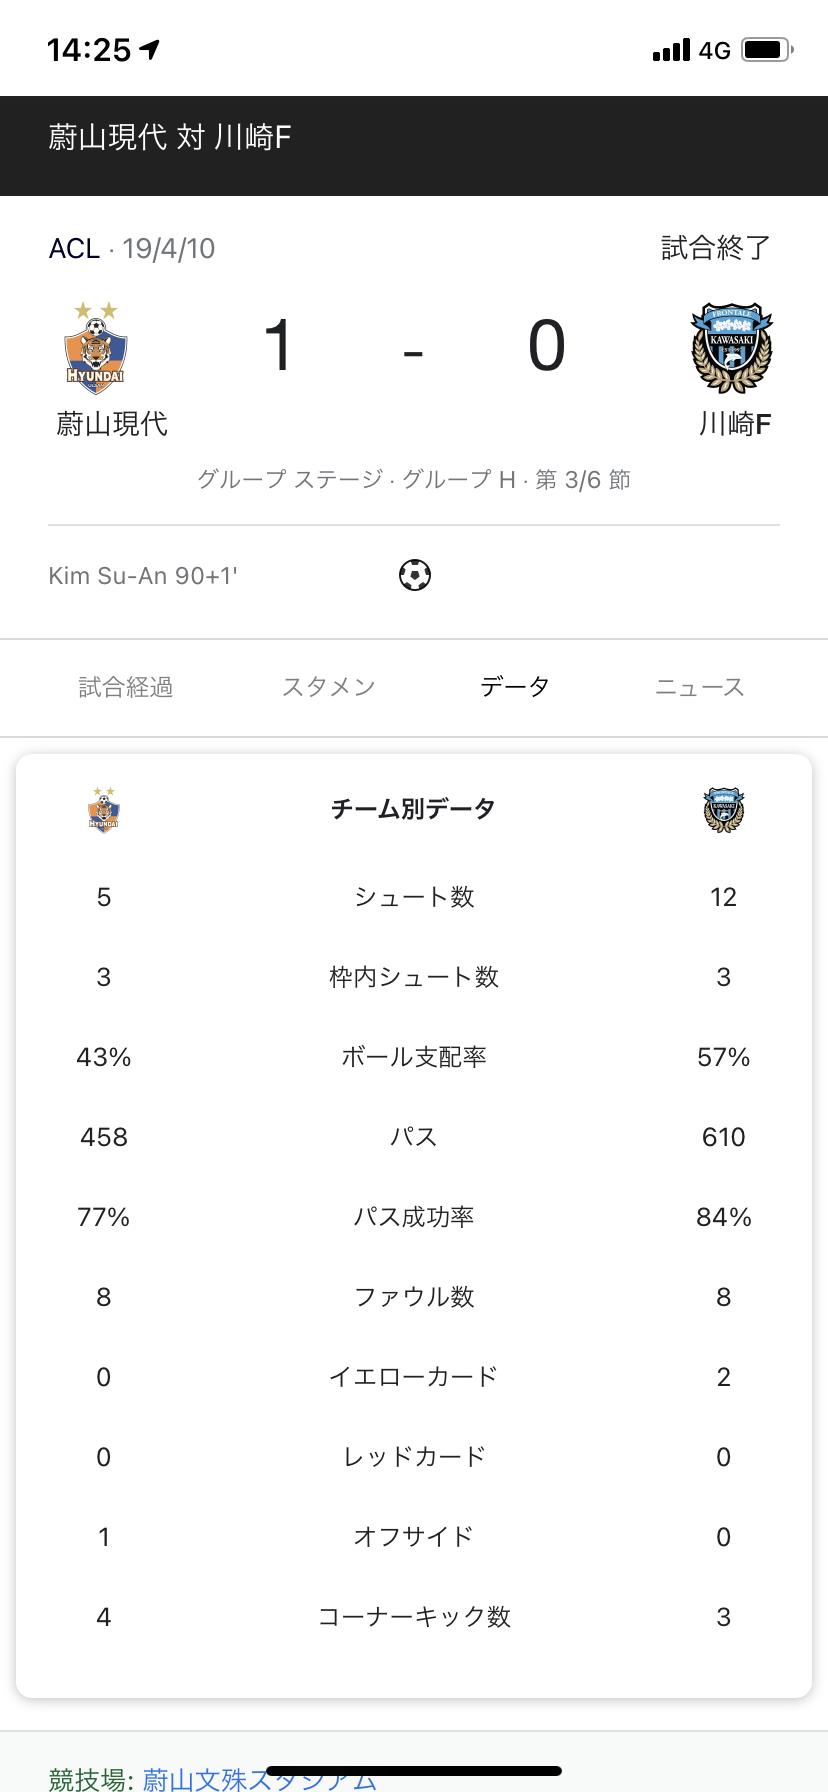Tap the cellular signal bars icon
Image resolution: width=828 pixels, height=1792 pixels.
click(671, 50)
